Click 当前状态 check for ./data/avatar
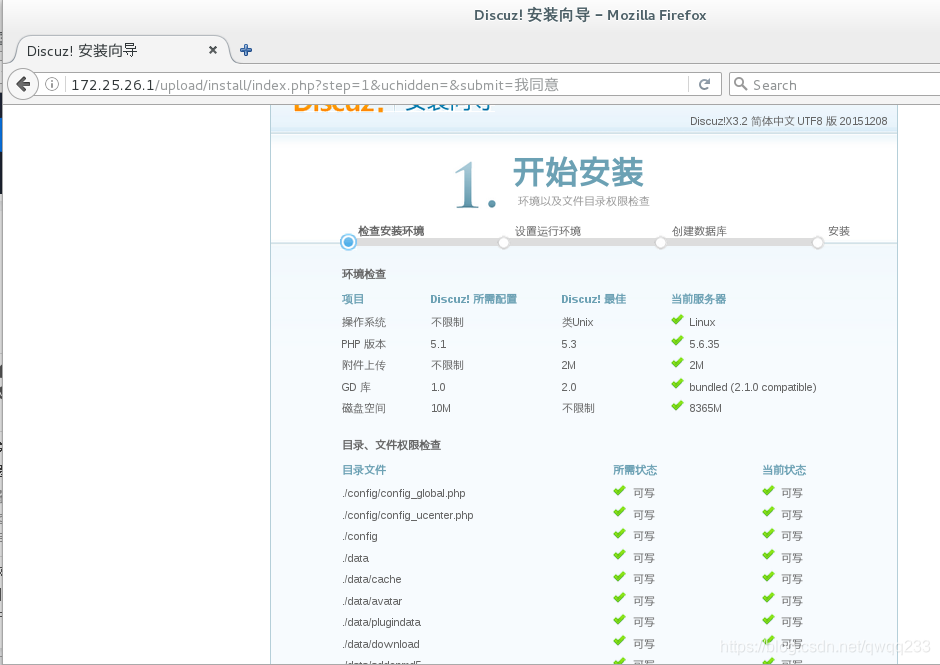The width and height of the screenshot is (940, 665). click(769, 598)
